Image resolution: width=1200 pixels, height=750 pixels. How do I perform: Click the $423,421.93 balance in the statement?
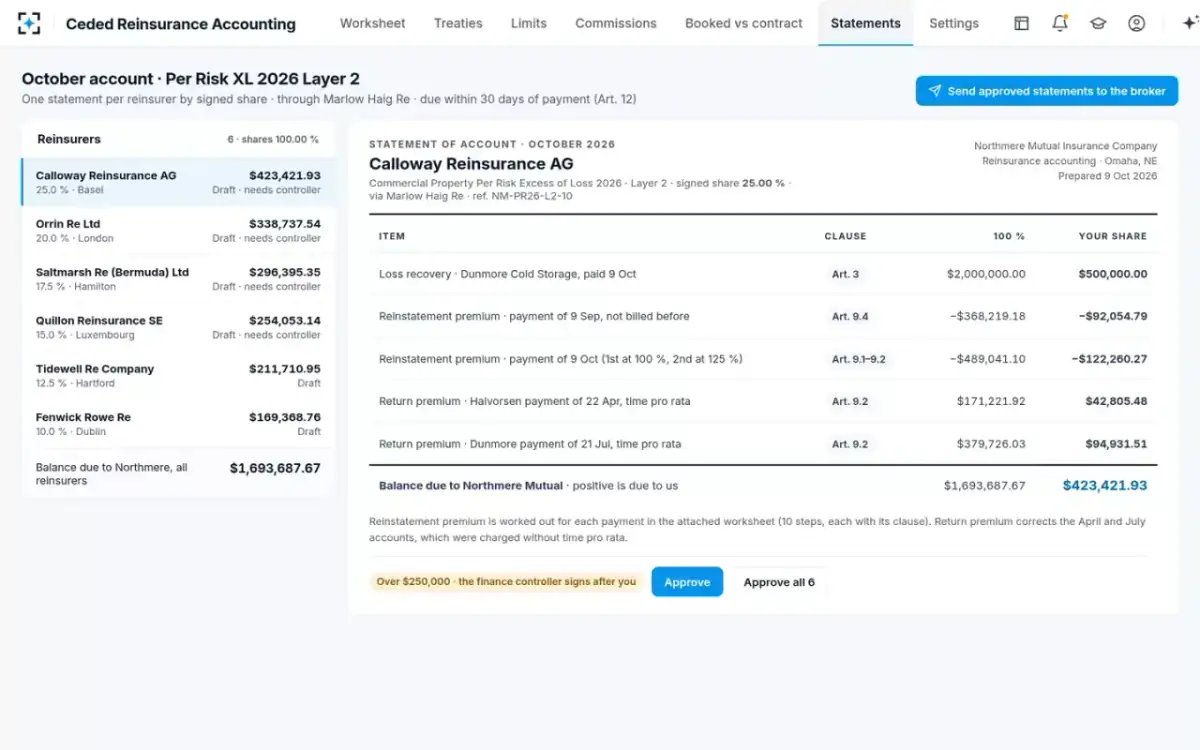pyautogui.click(x=1105, y=486)
